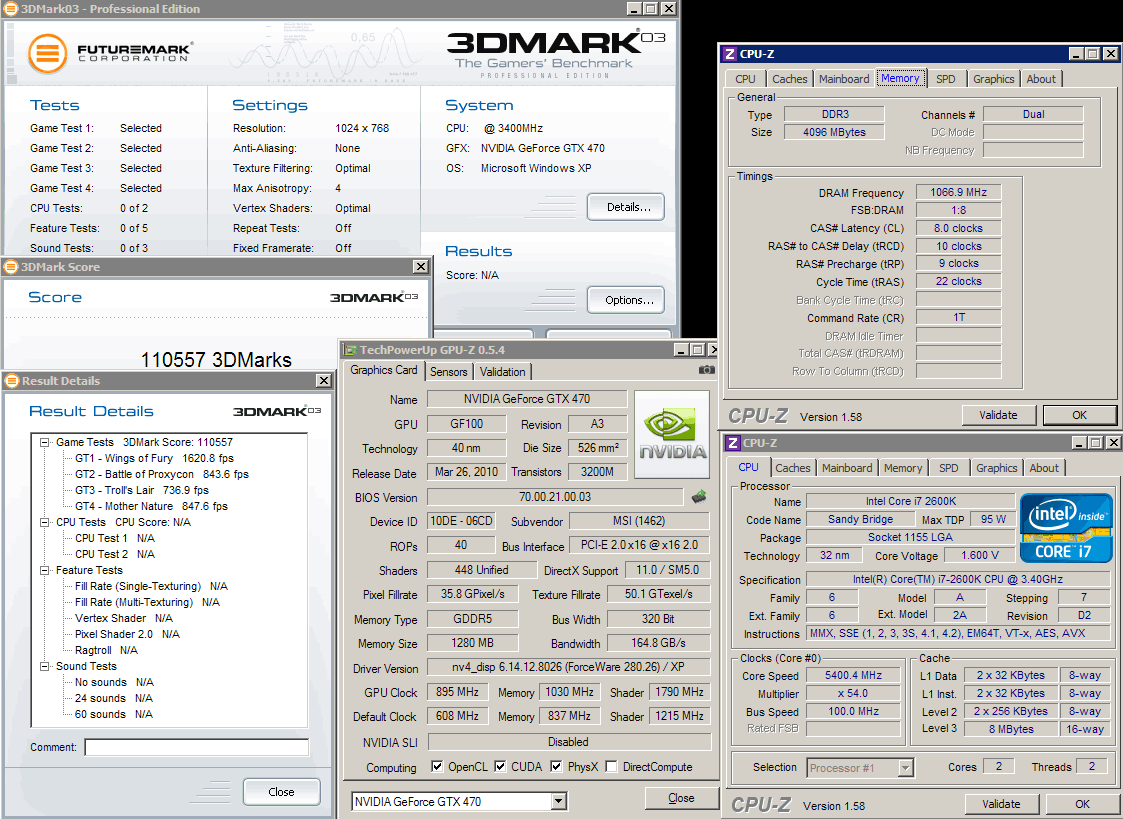Open the Processor #1 selection dropdown
The image size is (1123, 819).
click(x=906, y=768)
